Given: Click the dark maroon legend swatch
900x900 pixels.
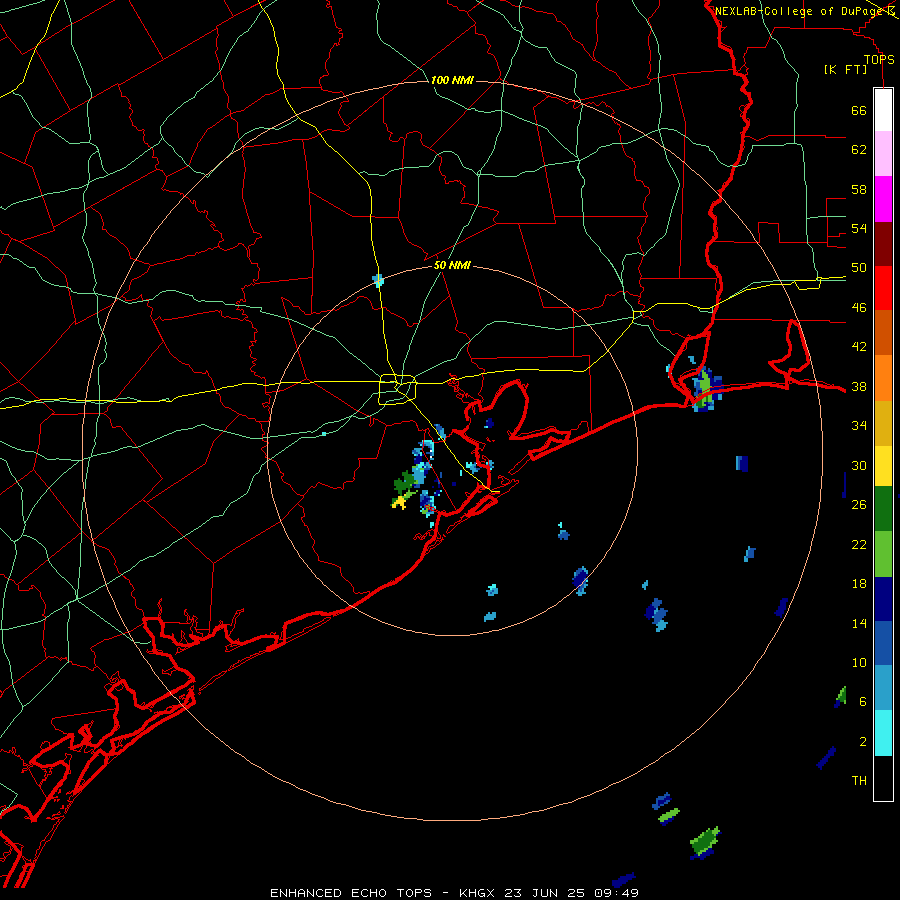Looking at the screenshot, I should pos(883,244).
